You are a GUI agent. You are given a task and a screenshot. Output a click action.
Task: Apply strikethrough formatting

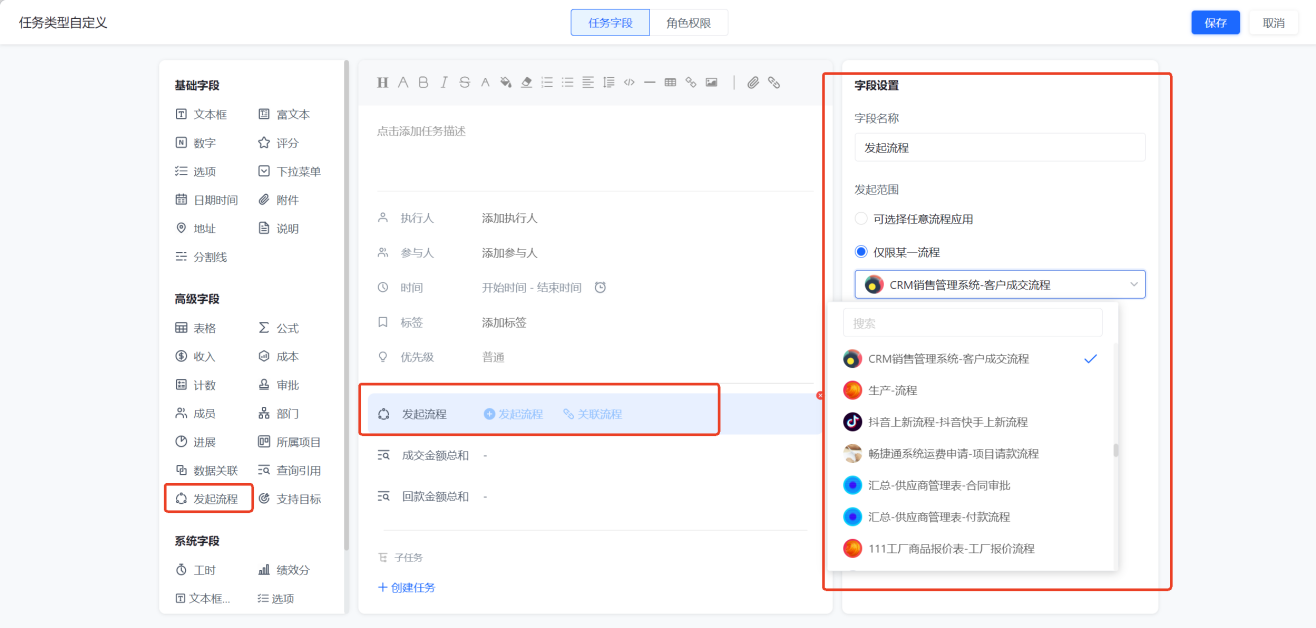coord(464,83)
